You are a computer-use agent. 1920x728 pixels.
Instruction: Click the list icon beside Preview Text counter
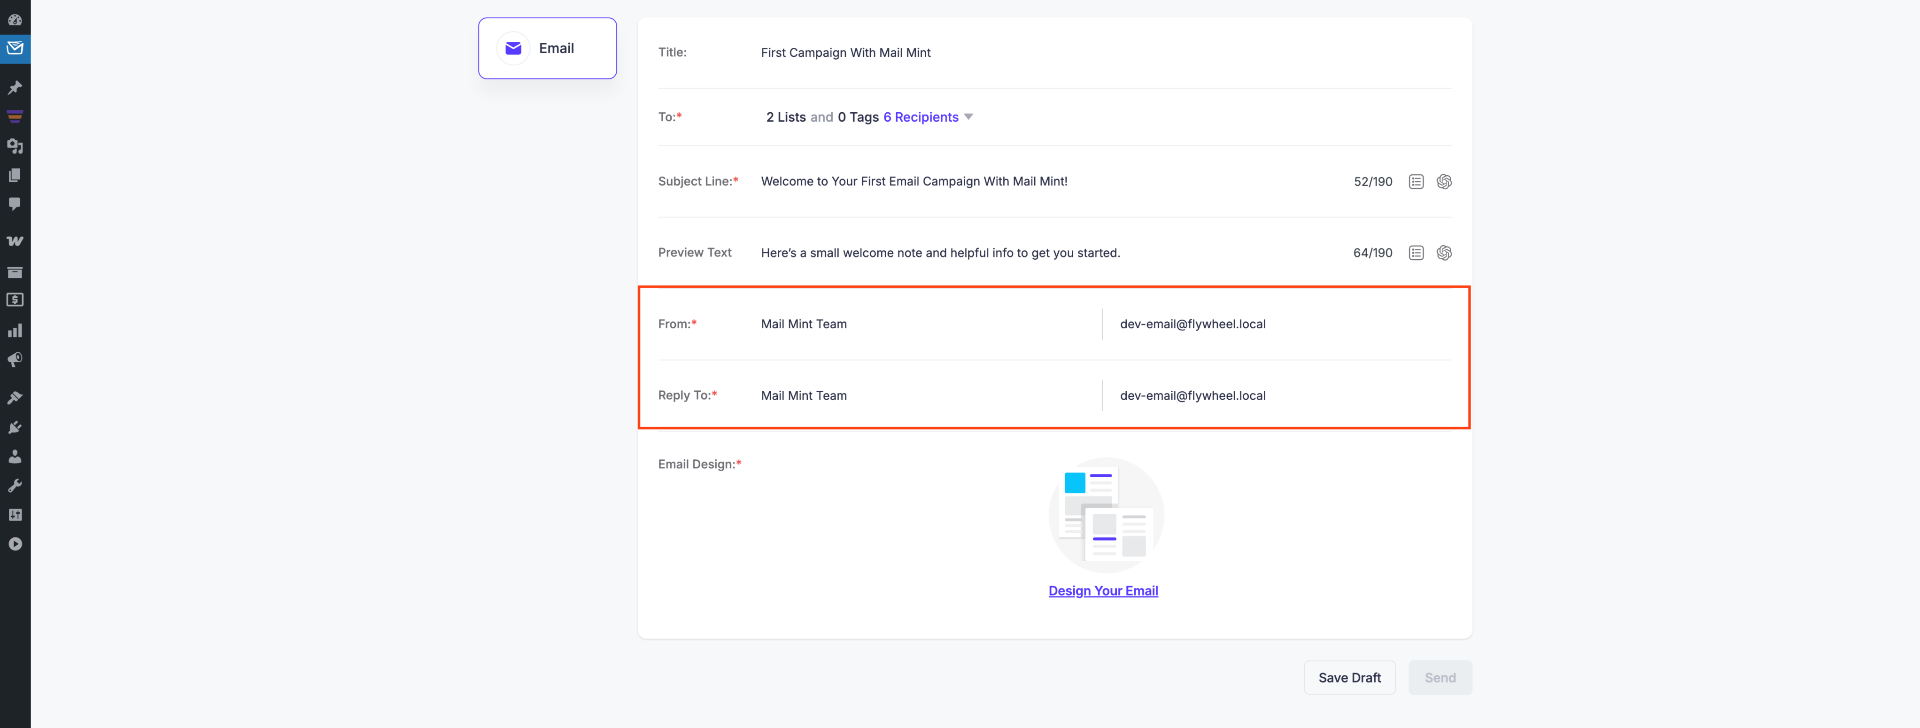[x=1416, y=253]
